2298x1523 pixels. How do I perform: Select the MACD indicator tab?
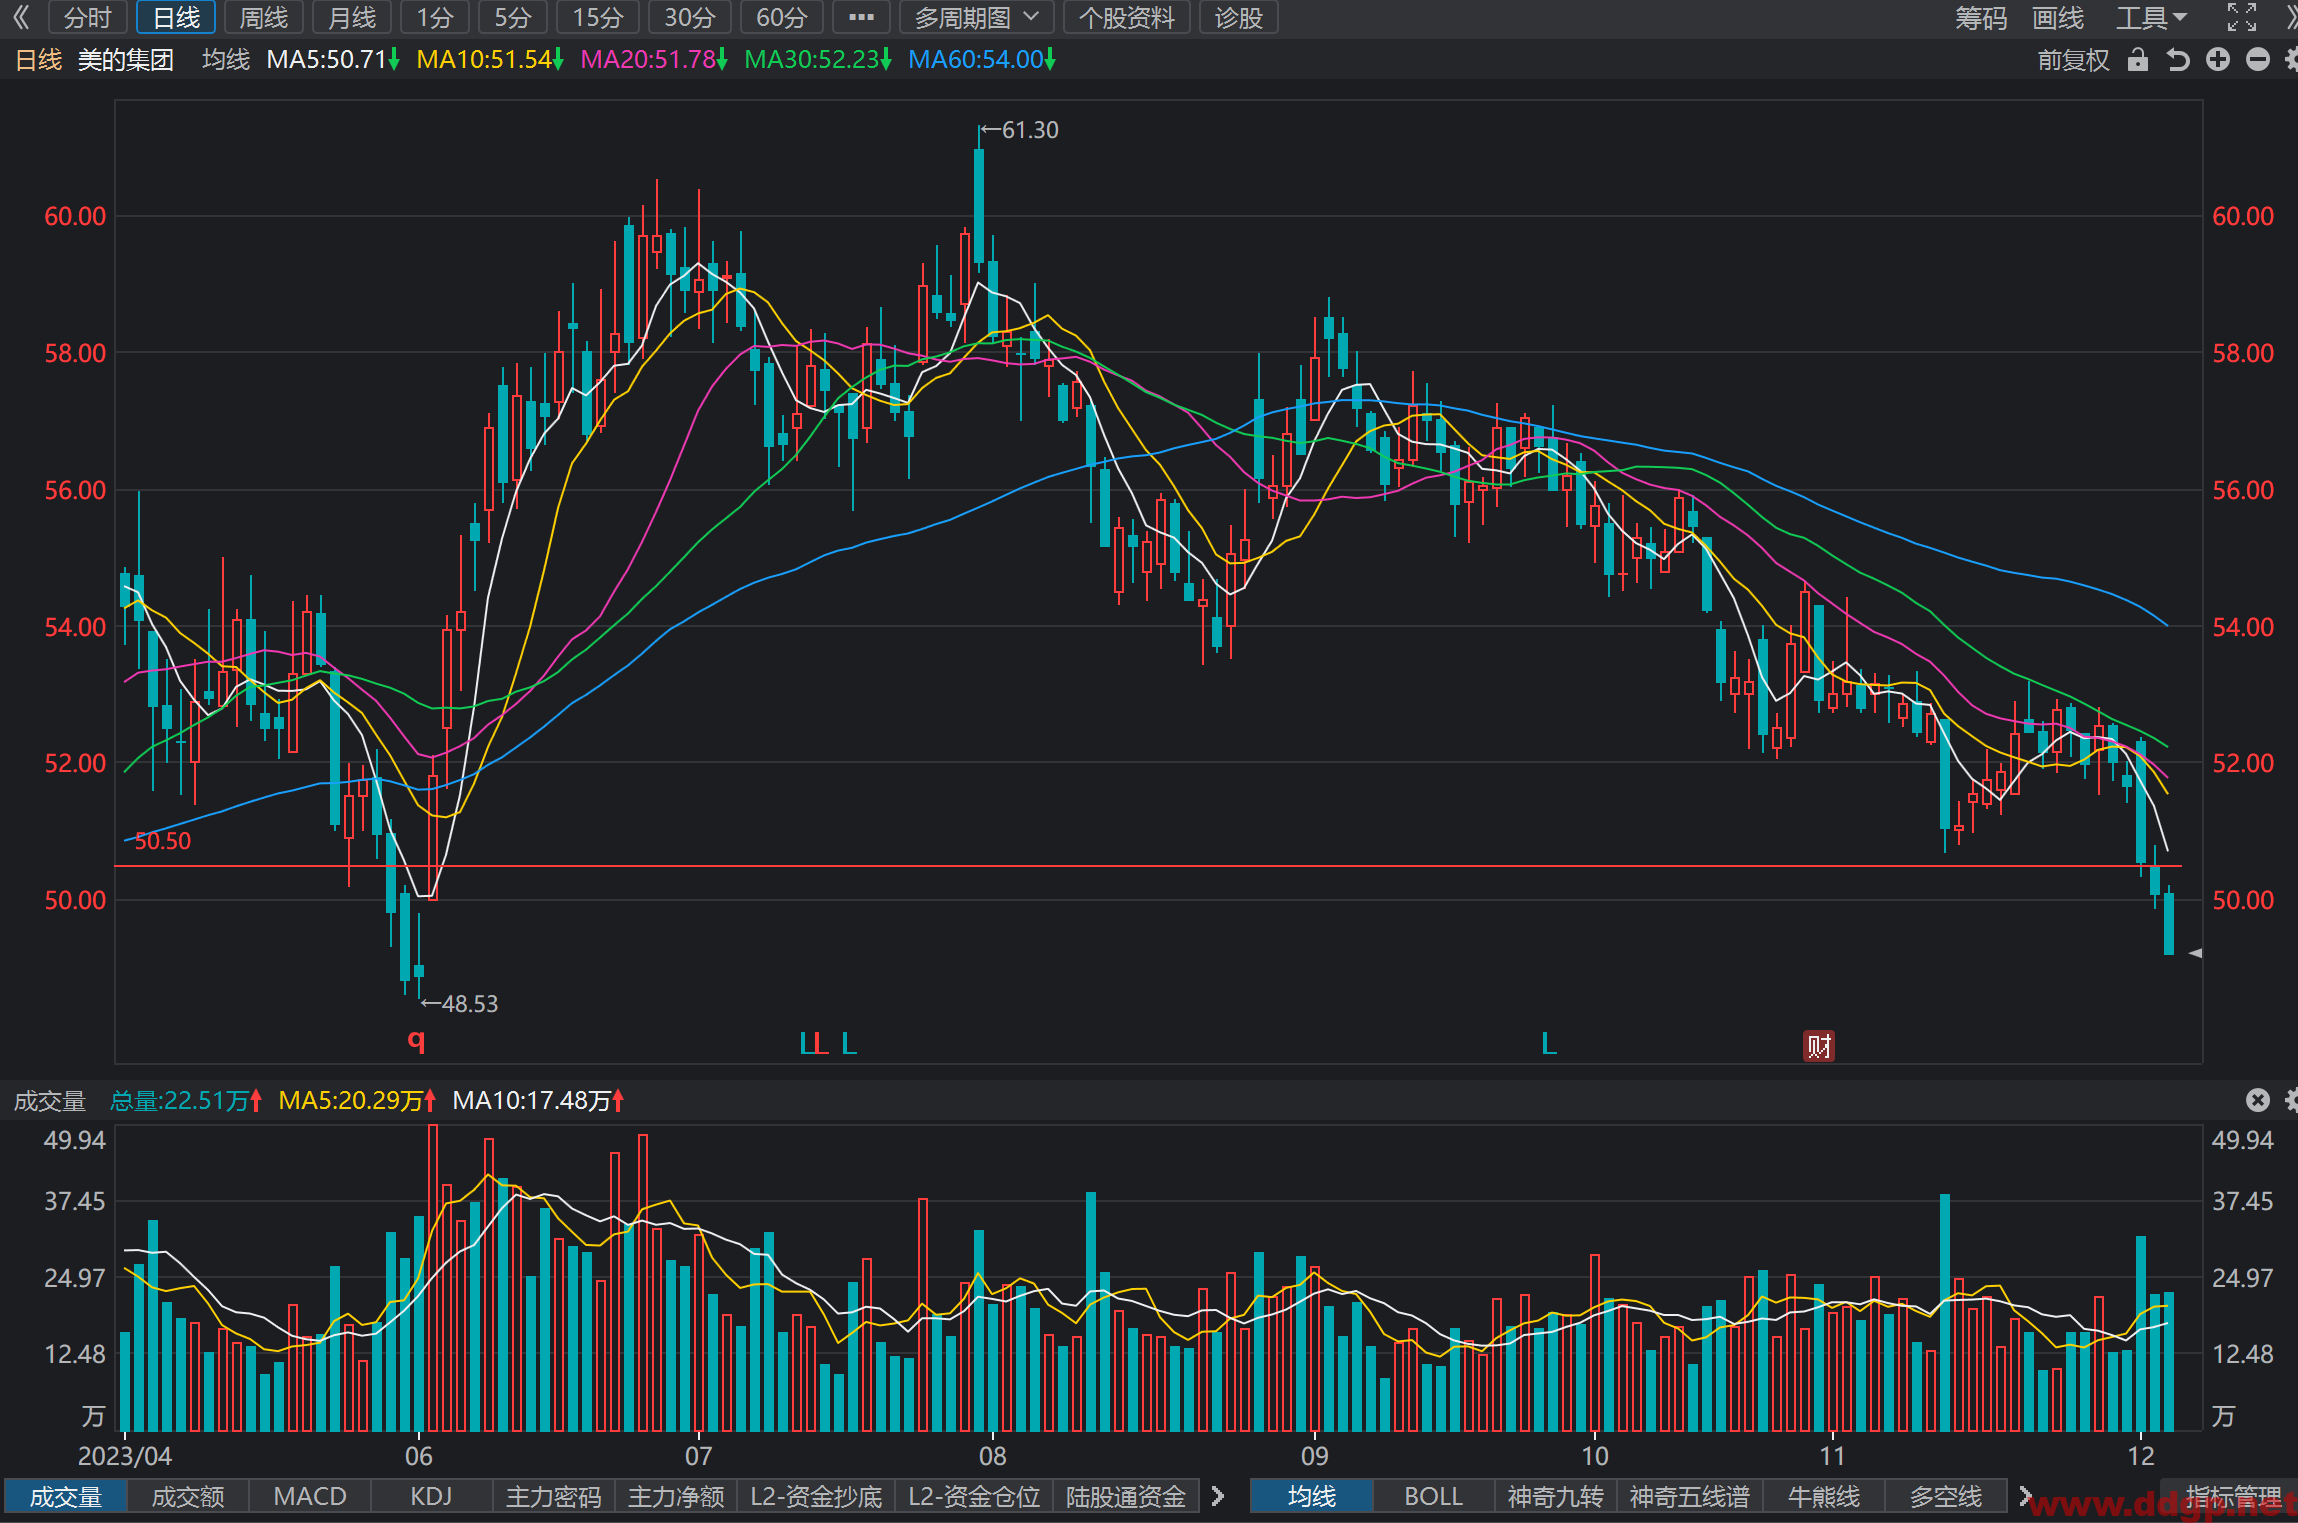(310, 1496)
